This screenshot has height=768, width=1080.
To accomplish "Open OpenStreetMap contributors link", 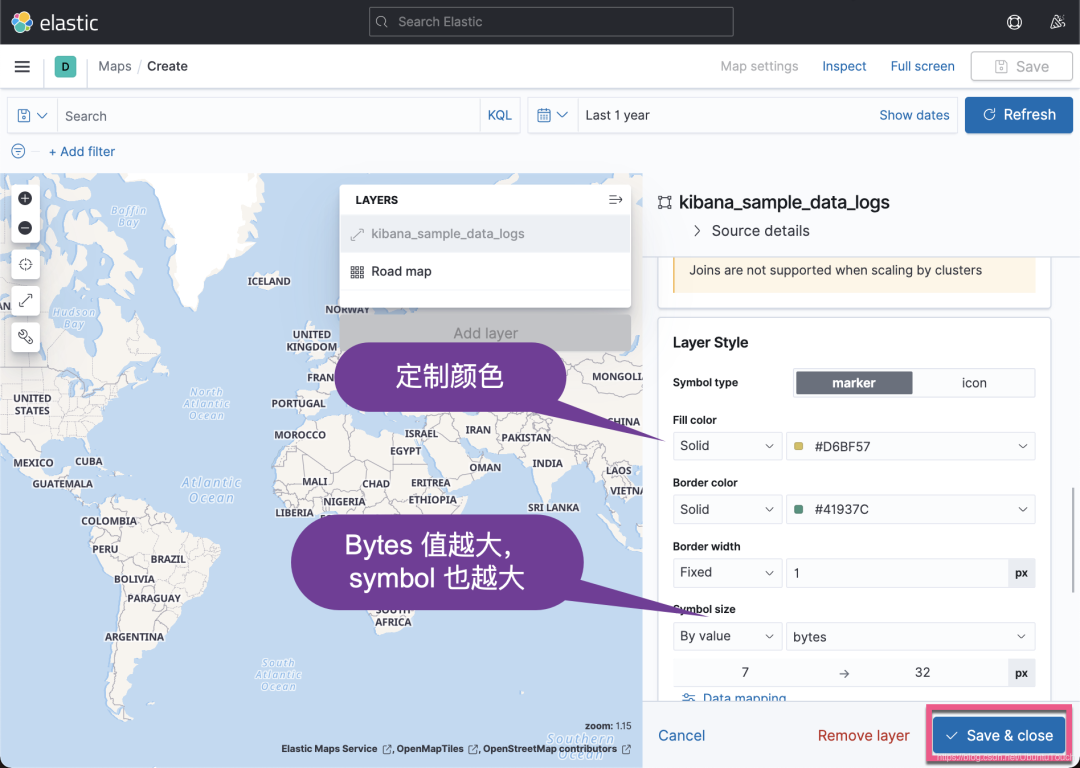I will tap(557, 749).
